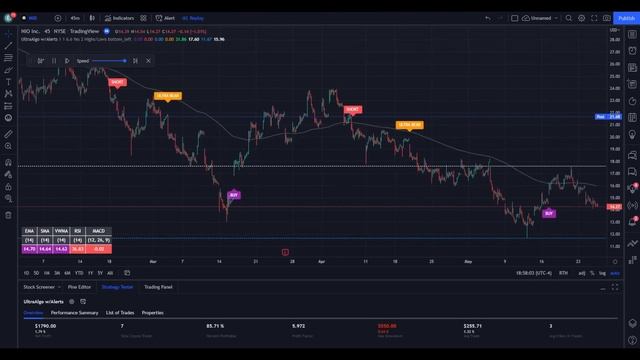Open the Performance Summary subtab
The image size is (640, 360).
click(x=74, y=313)
